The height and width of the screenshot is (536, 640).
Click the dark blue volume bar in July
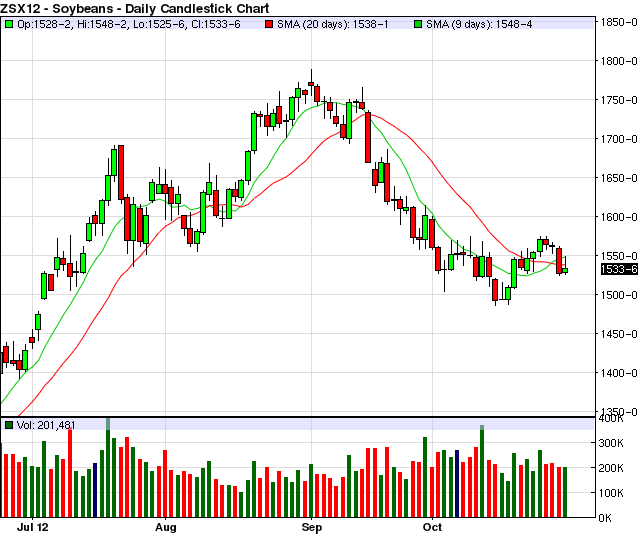[95, 490]
